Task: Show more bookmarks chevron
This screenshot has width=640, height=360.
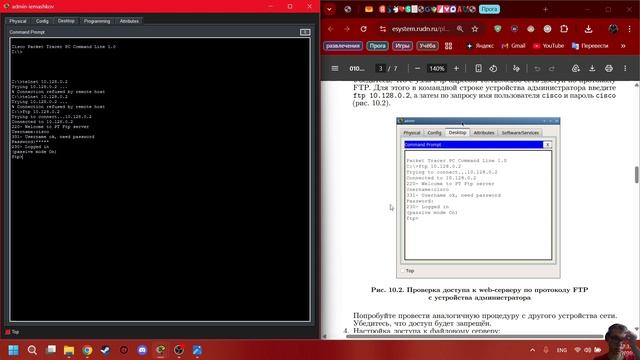Action: pyautogui.click(x=623, y=46)
